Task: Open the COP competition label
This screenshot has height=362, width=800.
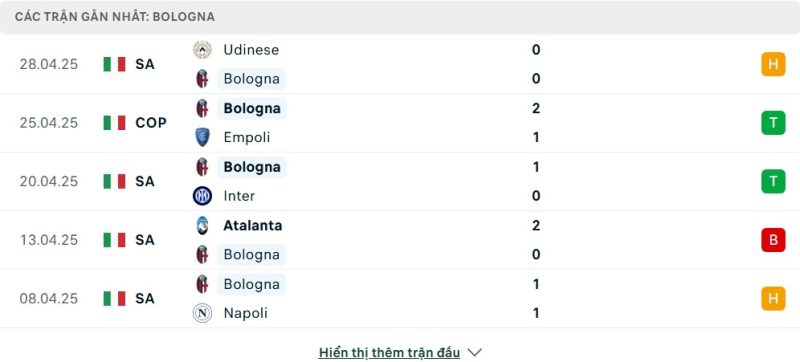Action: click(x=151, y=123)
